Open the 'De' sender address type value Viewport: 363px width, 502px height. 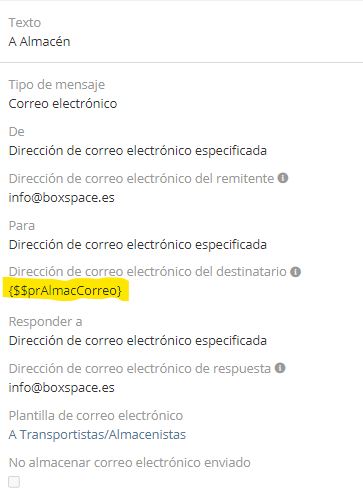pyautogui.click(x=138, y=151)
